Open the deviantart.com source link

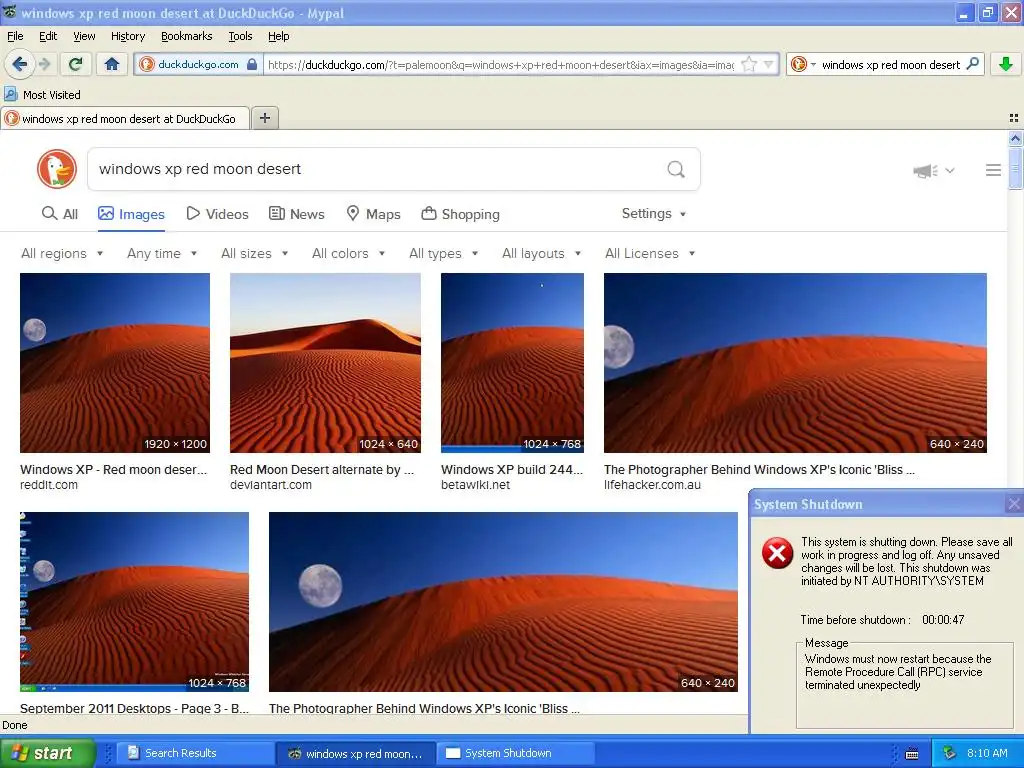click(270, 485)
